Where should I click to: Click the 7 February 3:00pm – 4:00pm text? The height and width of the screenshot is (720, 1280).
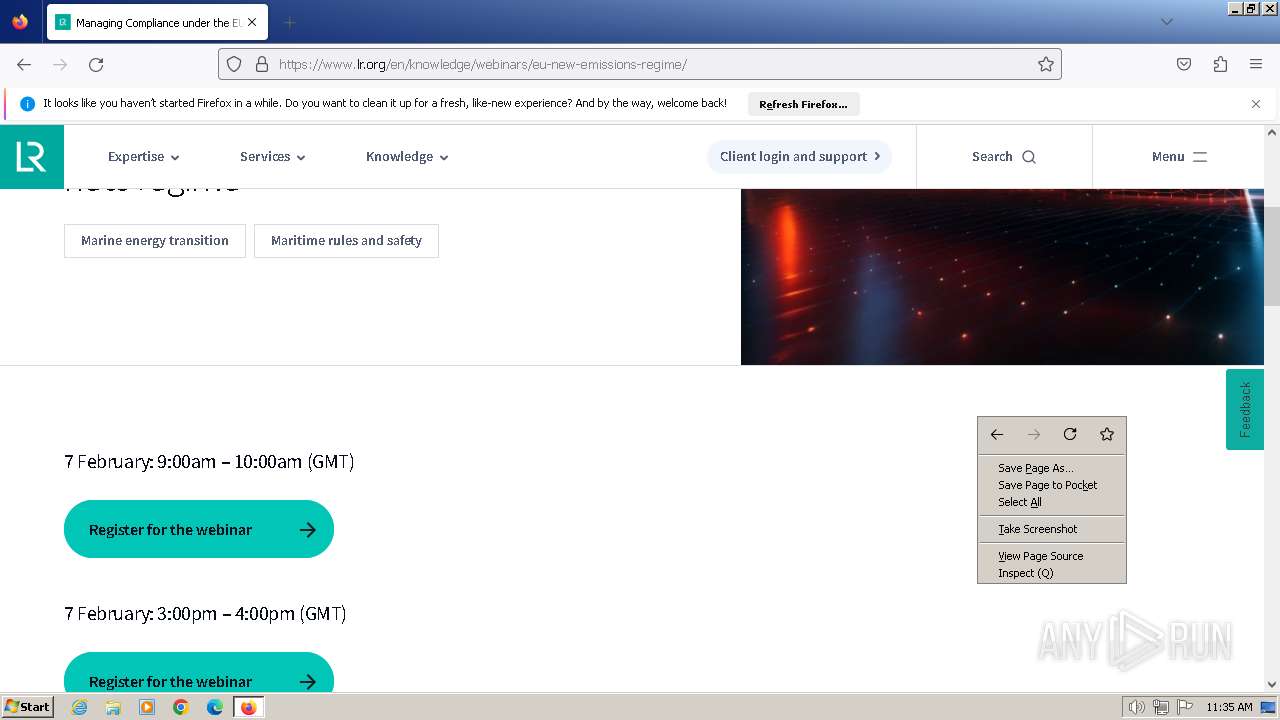click(205, 613)
